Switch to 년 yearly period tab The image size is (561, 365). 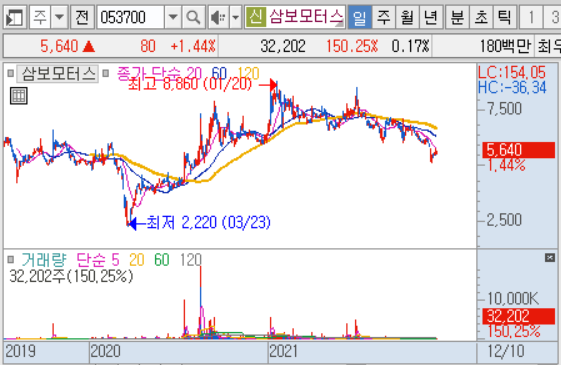click(x=431, y=17)
